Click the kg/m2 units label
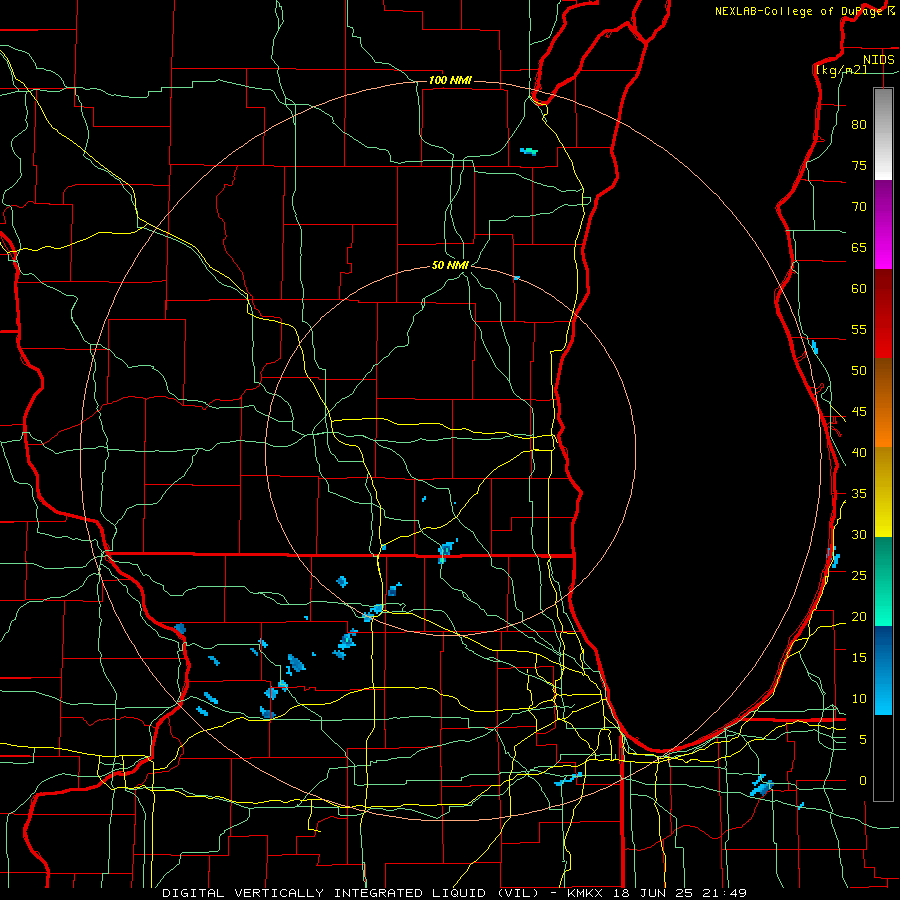The width and height of the screenshot is (900, 900). (841, 70)
